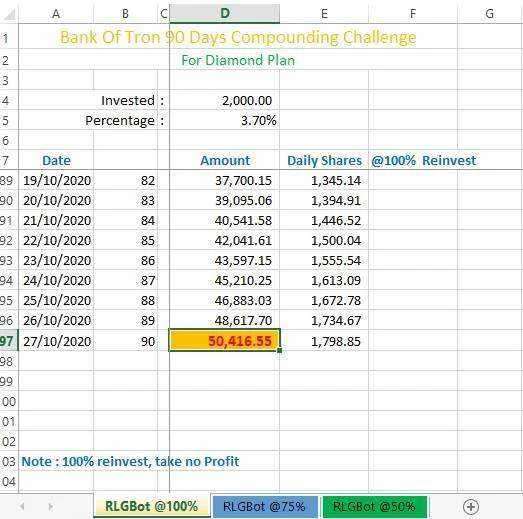523x519 pixels.
Task: Select column G header
Action: pos(490,14)
